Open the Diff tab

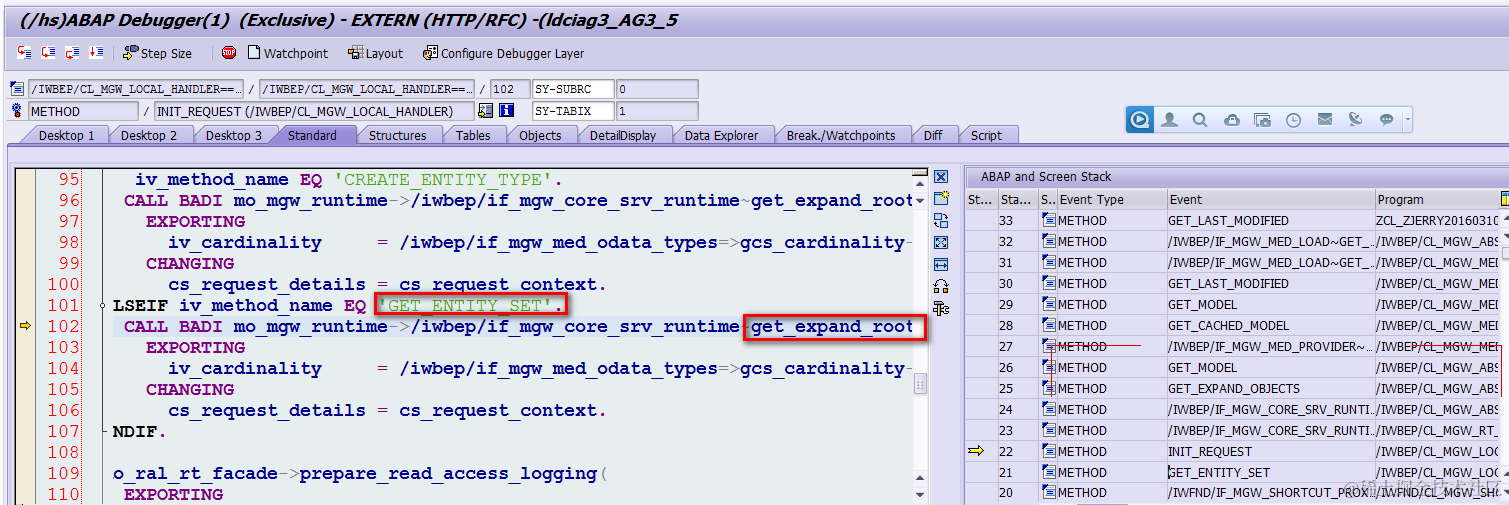tap(932, 135)
